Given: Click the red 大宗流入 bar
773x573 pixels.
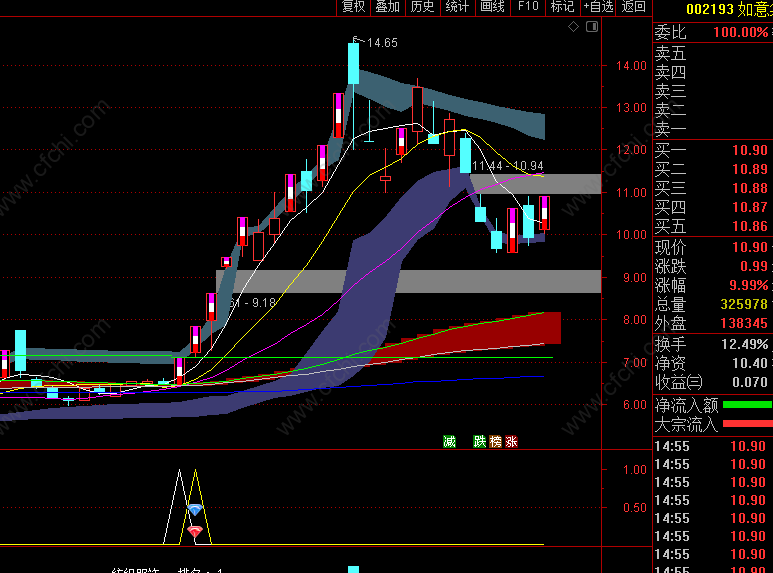Looking at the screenshot, I should 747,424.
